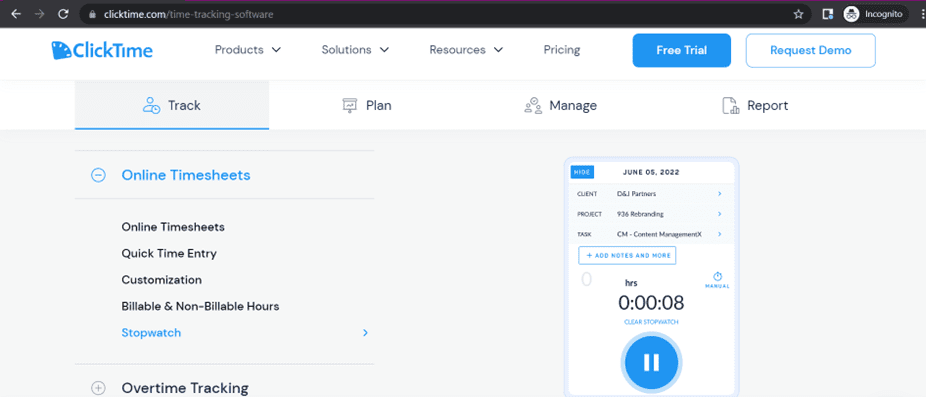The width and height of the screenshot is (926, 397).
Task: Click the Plan tab presentation icon
Action: click(x=350, y=106)
